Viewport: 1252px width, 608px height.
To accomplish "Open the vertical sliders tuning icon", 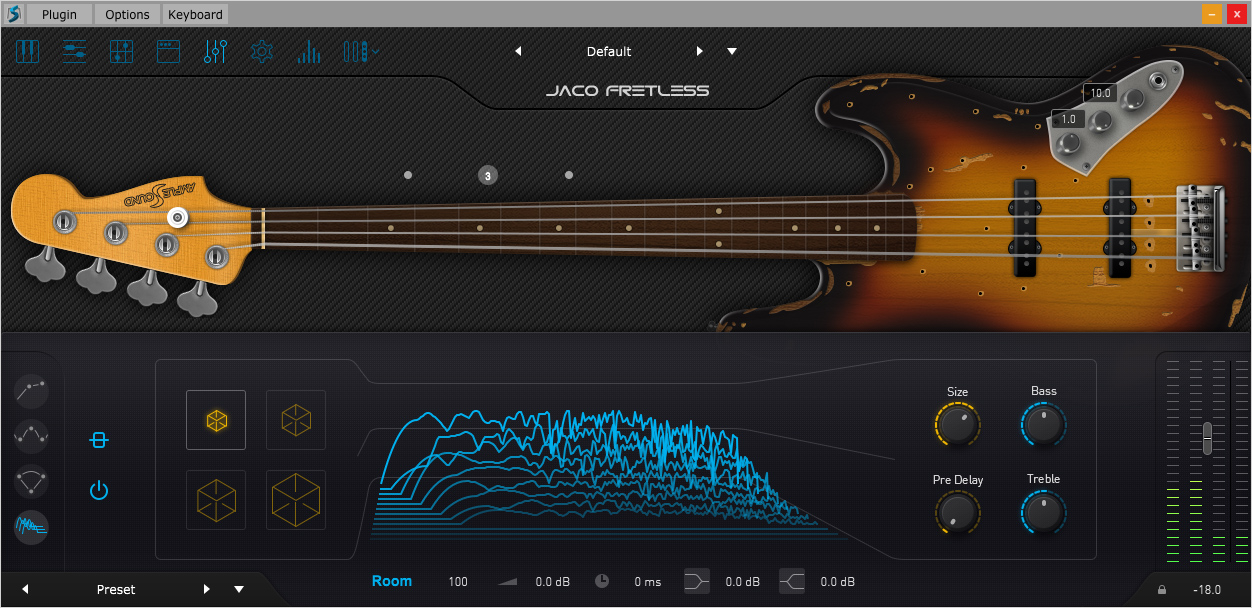I will [x=215, y=51].
